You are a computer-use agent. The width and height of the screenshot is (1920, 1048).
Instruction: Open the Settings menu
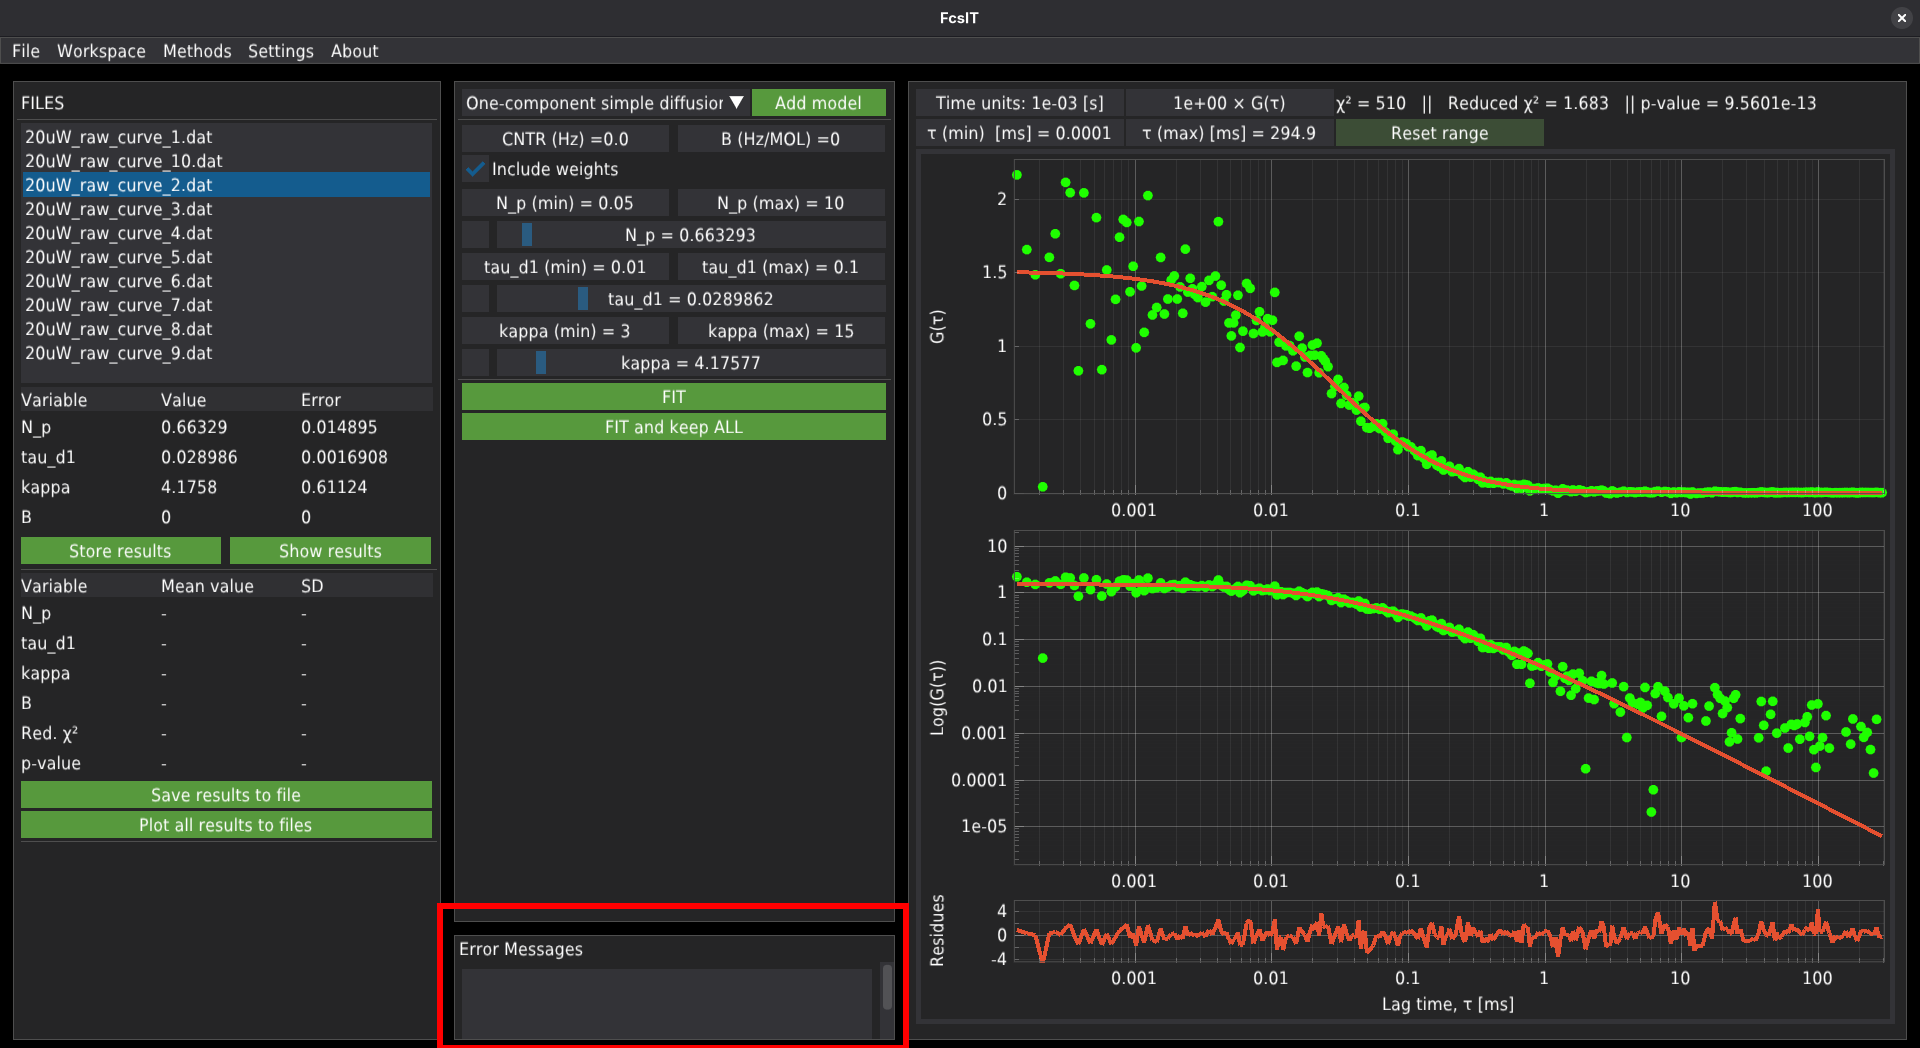click(x=280, y=51)
